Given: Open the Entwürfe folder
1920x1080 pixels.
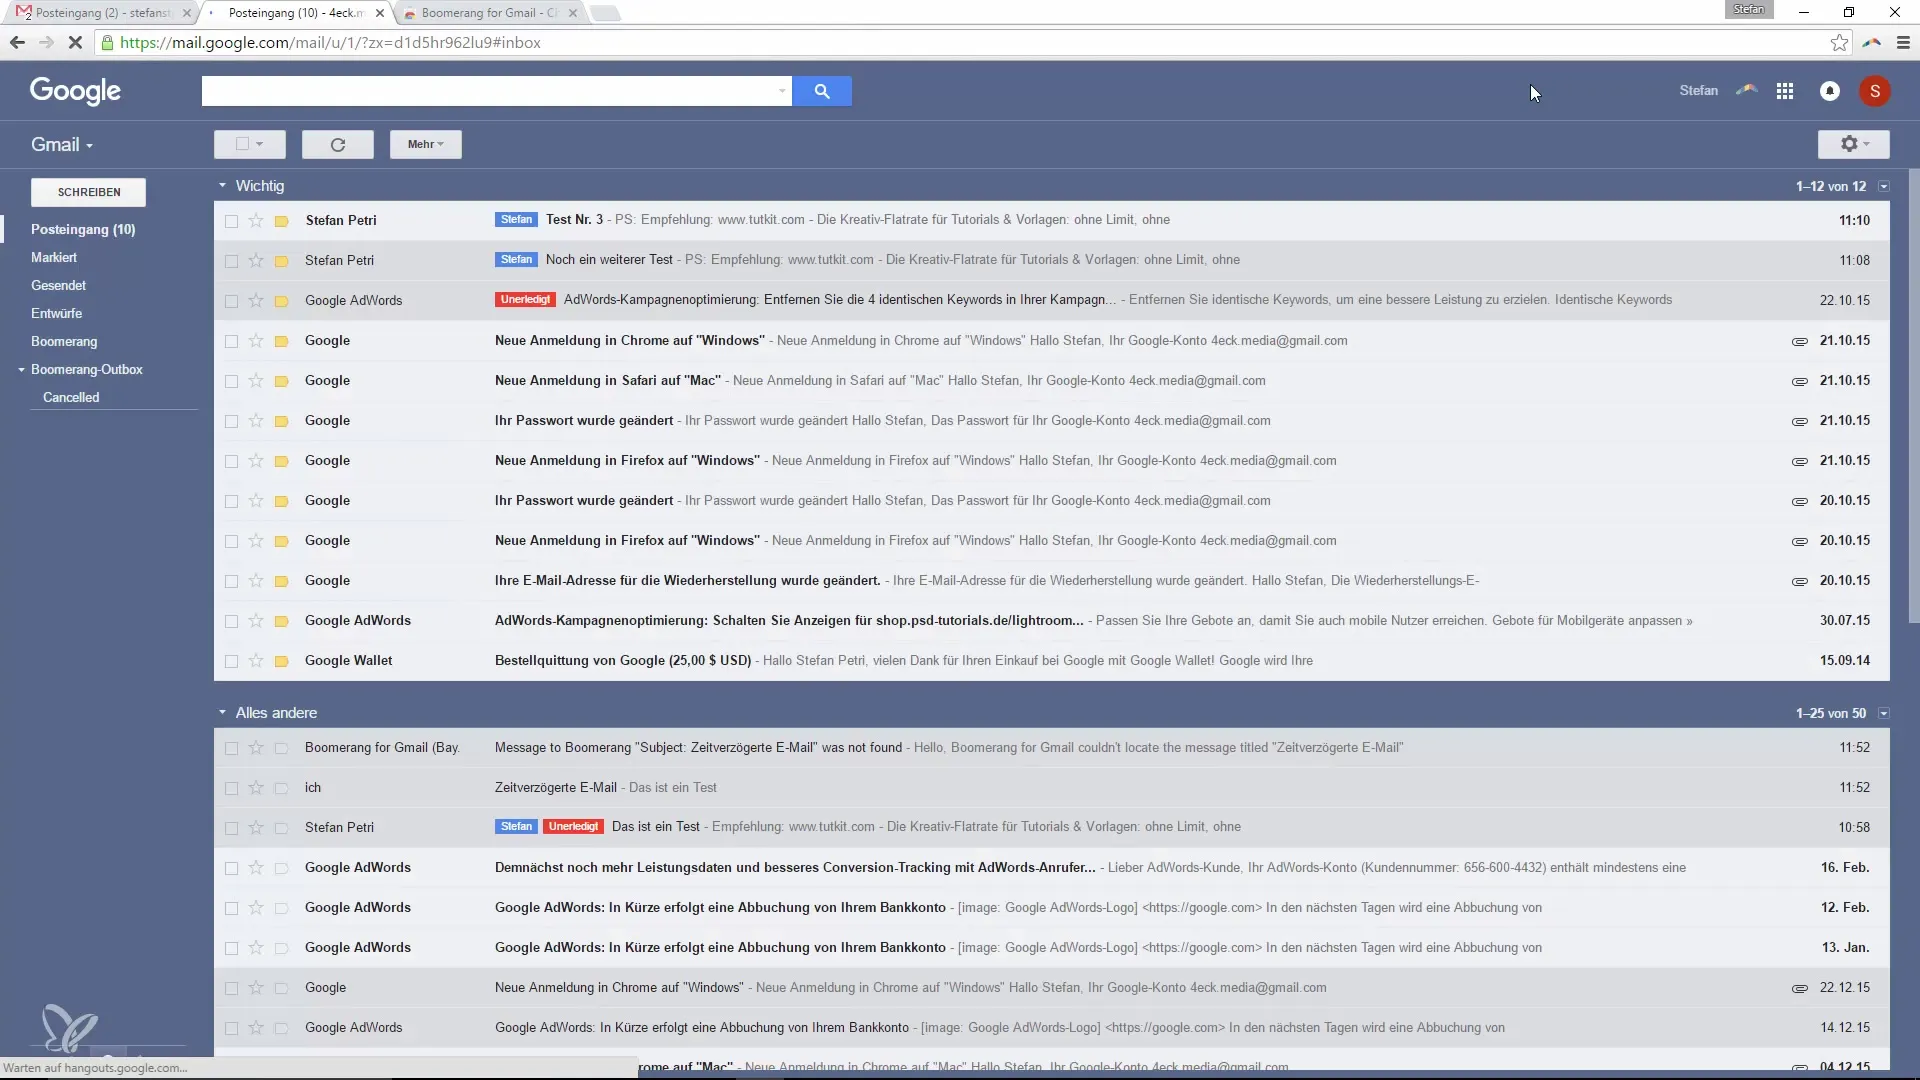Looking at the screenshot, I should coord(56,314).
